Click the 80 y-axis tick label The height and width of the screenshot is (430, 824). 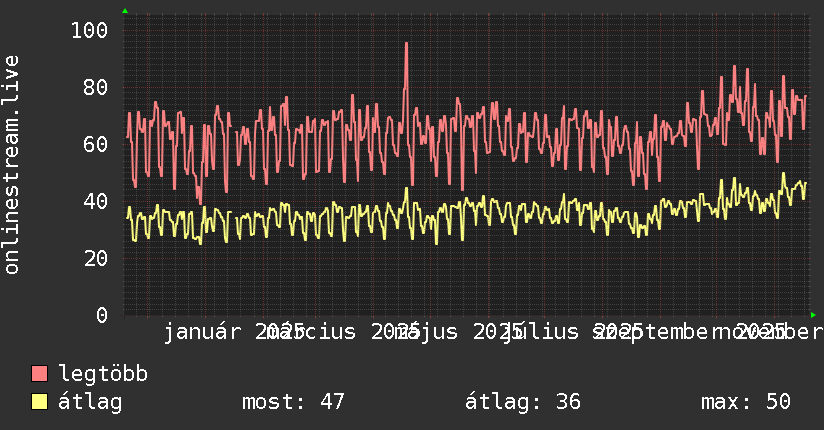(96, 87)
